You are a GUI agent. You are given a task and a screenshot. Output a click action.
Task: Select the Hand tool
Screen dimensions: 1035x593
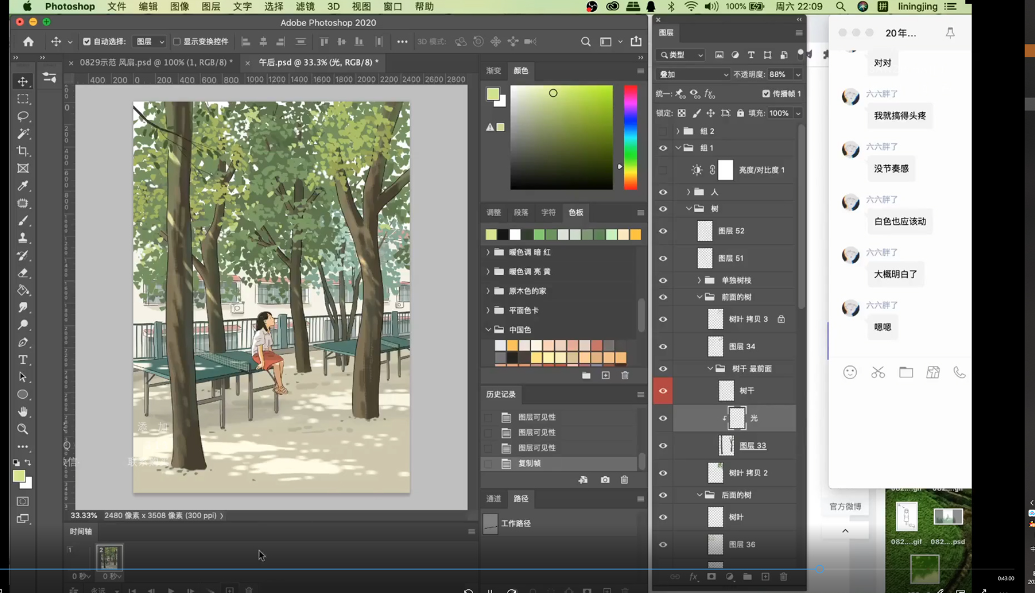point(23,411)
